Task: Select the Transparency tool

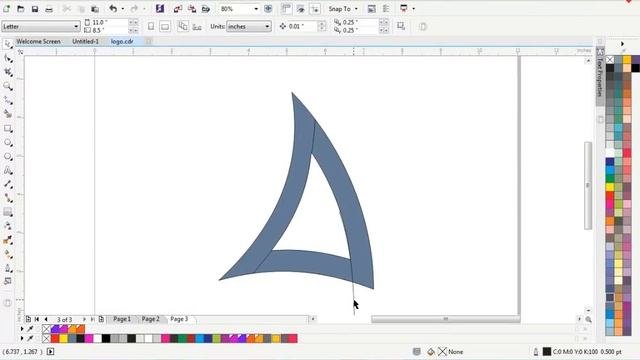Action: pyautogui.click(x=8, y=226)
